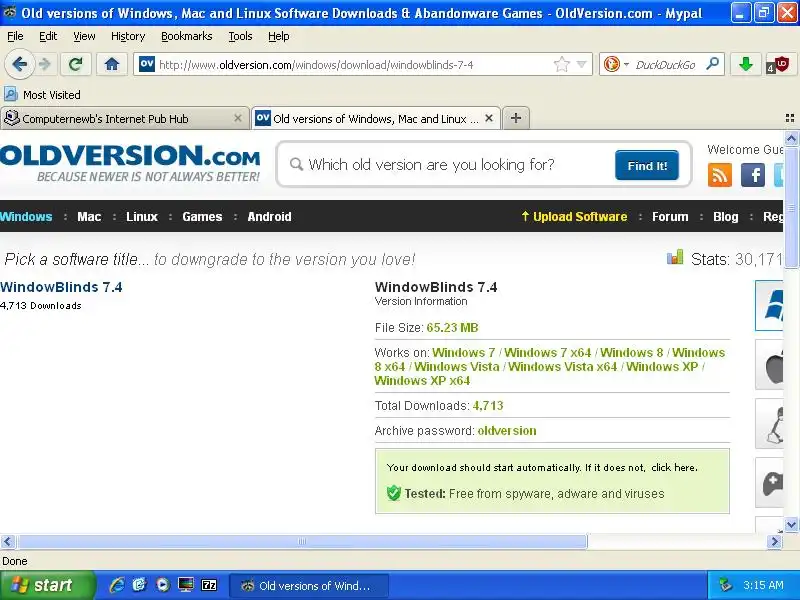Select the Mac category in nav bar
The image size is (800, 600).
tap(89, 217)
